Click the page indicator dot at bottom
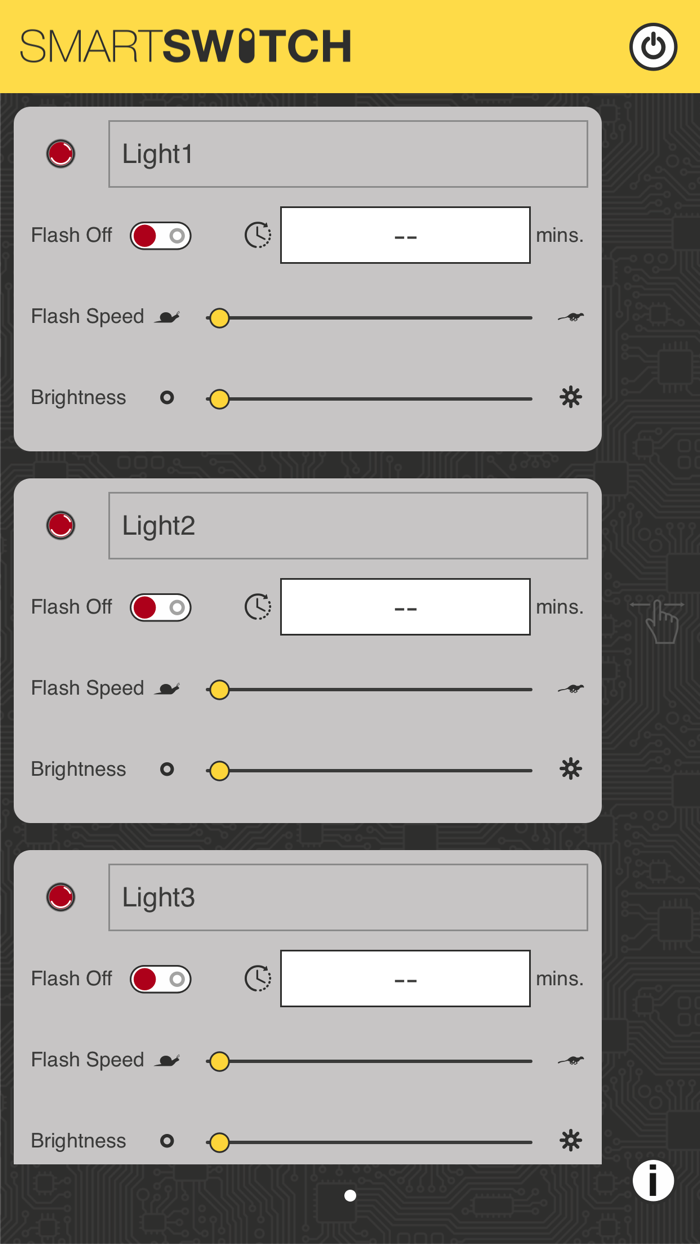Viewport: 700px width, 1244px height. (x=350, y=1194)
